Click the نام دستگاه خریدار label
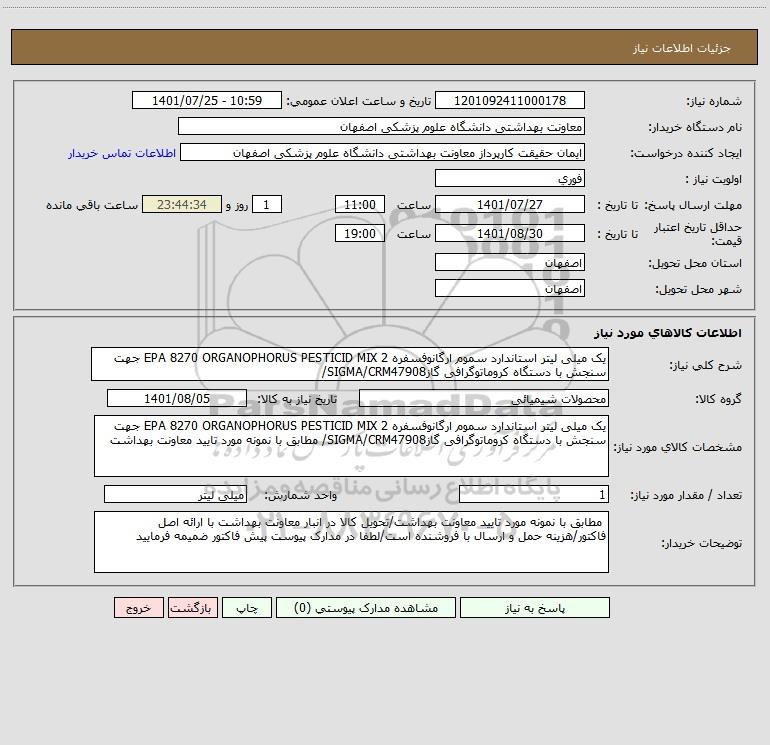This screenshot has width=770, height=745. pyautogui.click(x=695, y=127)
